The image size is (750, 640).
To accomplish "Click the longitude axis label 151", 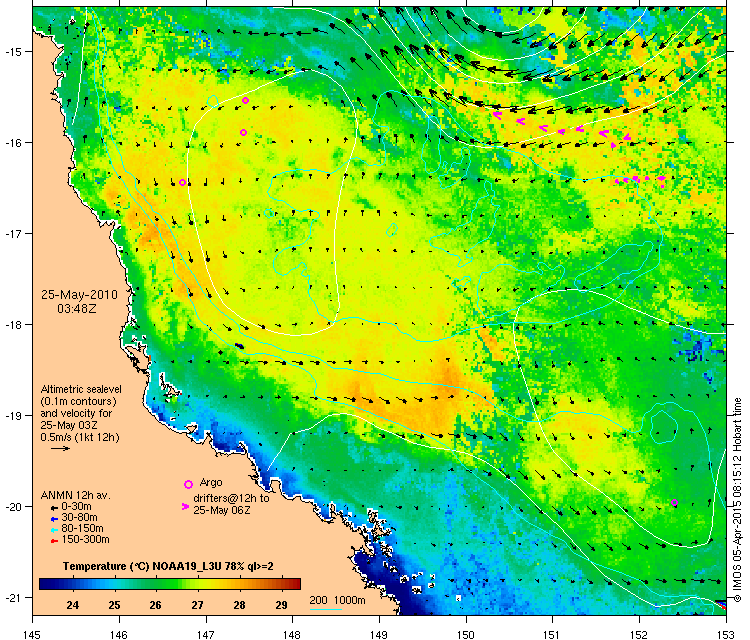I will [552, 635].
